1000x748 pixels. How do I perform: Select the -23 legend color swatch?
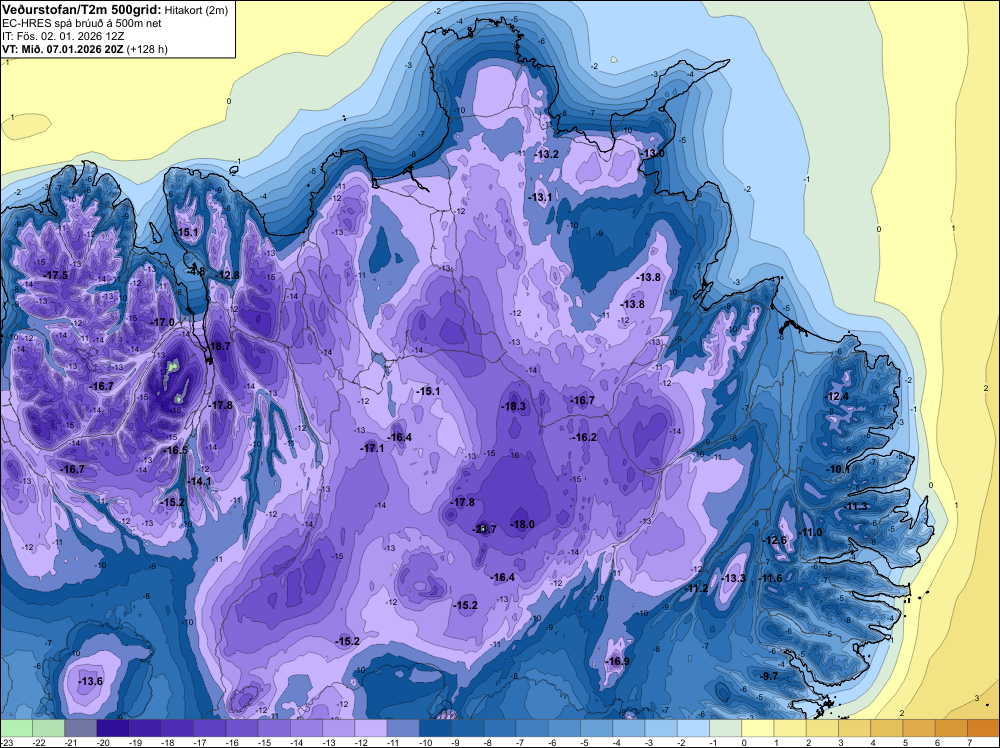(16, 728)
